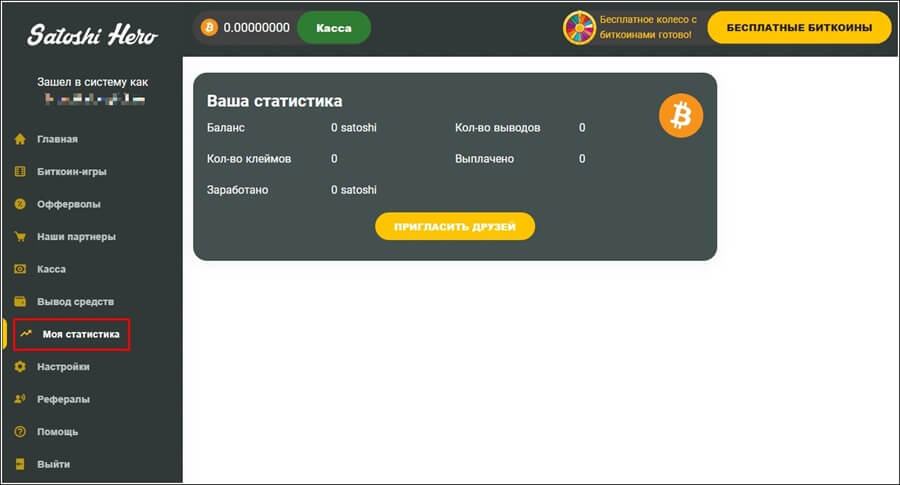Click the wallet icon for Вывод средств
This screenshot has height=485, width=900.
click(x=20, y=301)
